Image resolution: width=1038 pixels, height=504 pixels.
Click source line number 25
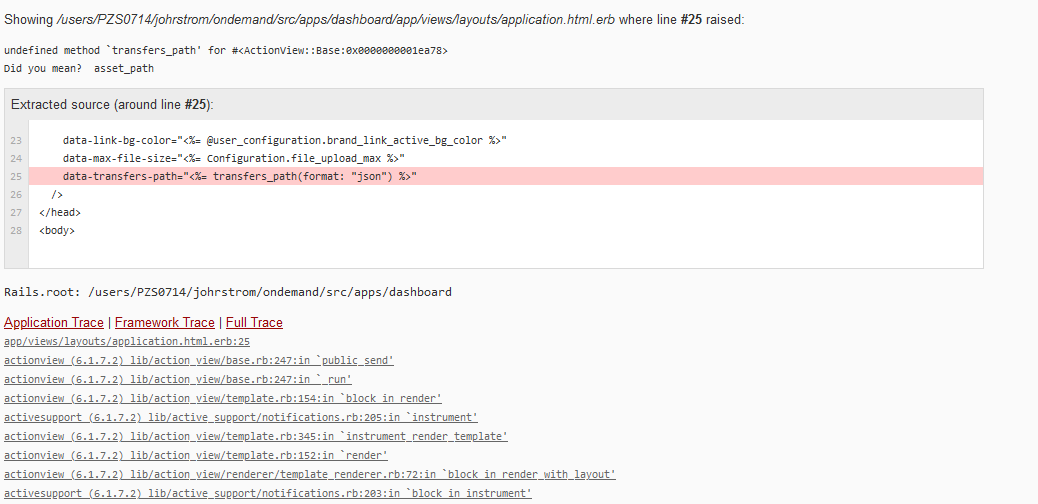point(16,176)
